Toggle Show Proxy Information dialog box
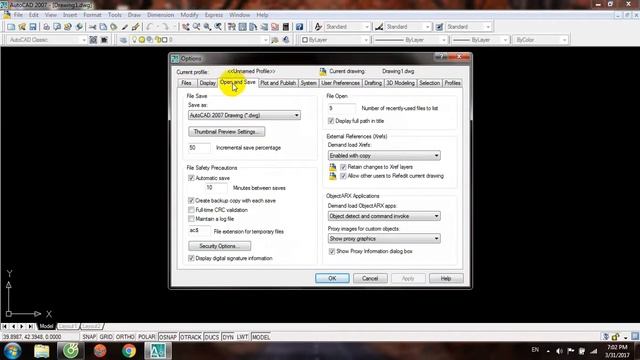This screenshot has width=640, height=360. pos(332,251)
